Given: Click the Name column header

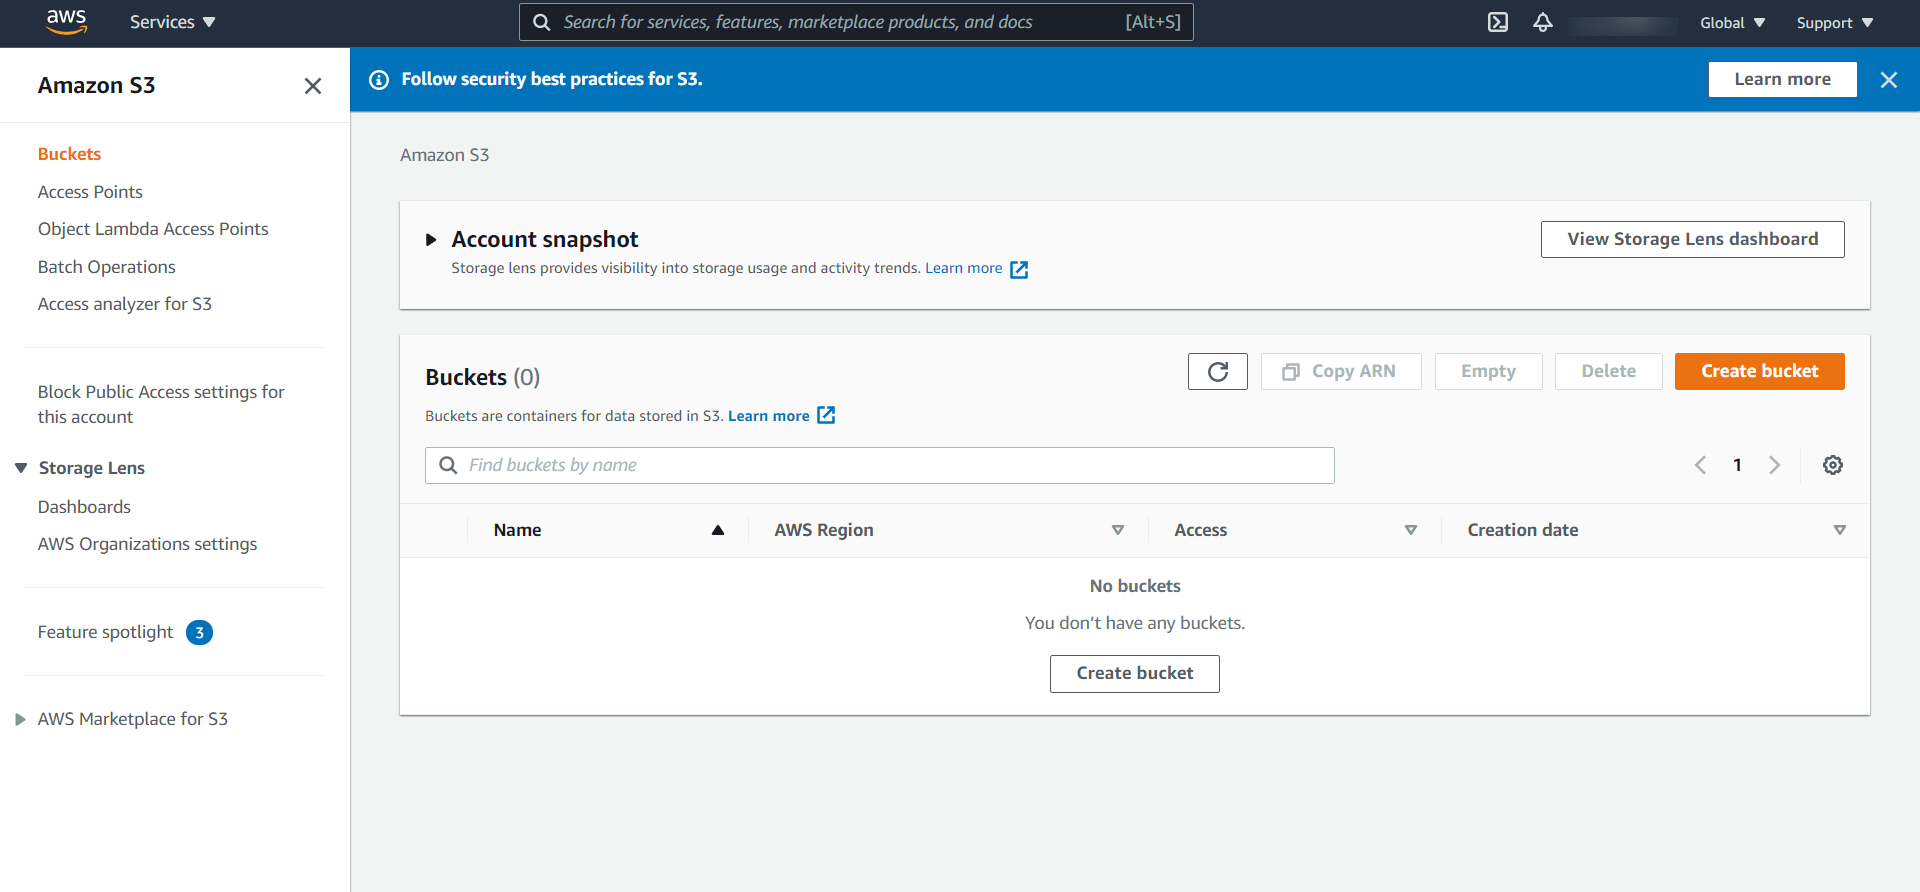Looking at the screenshot, I should point(517,530).
